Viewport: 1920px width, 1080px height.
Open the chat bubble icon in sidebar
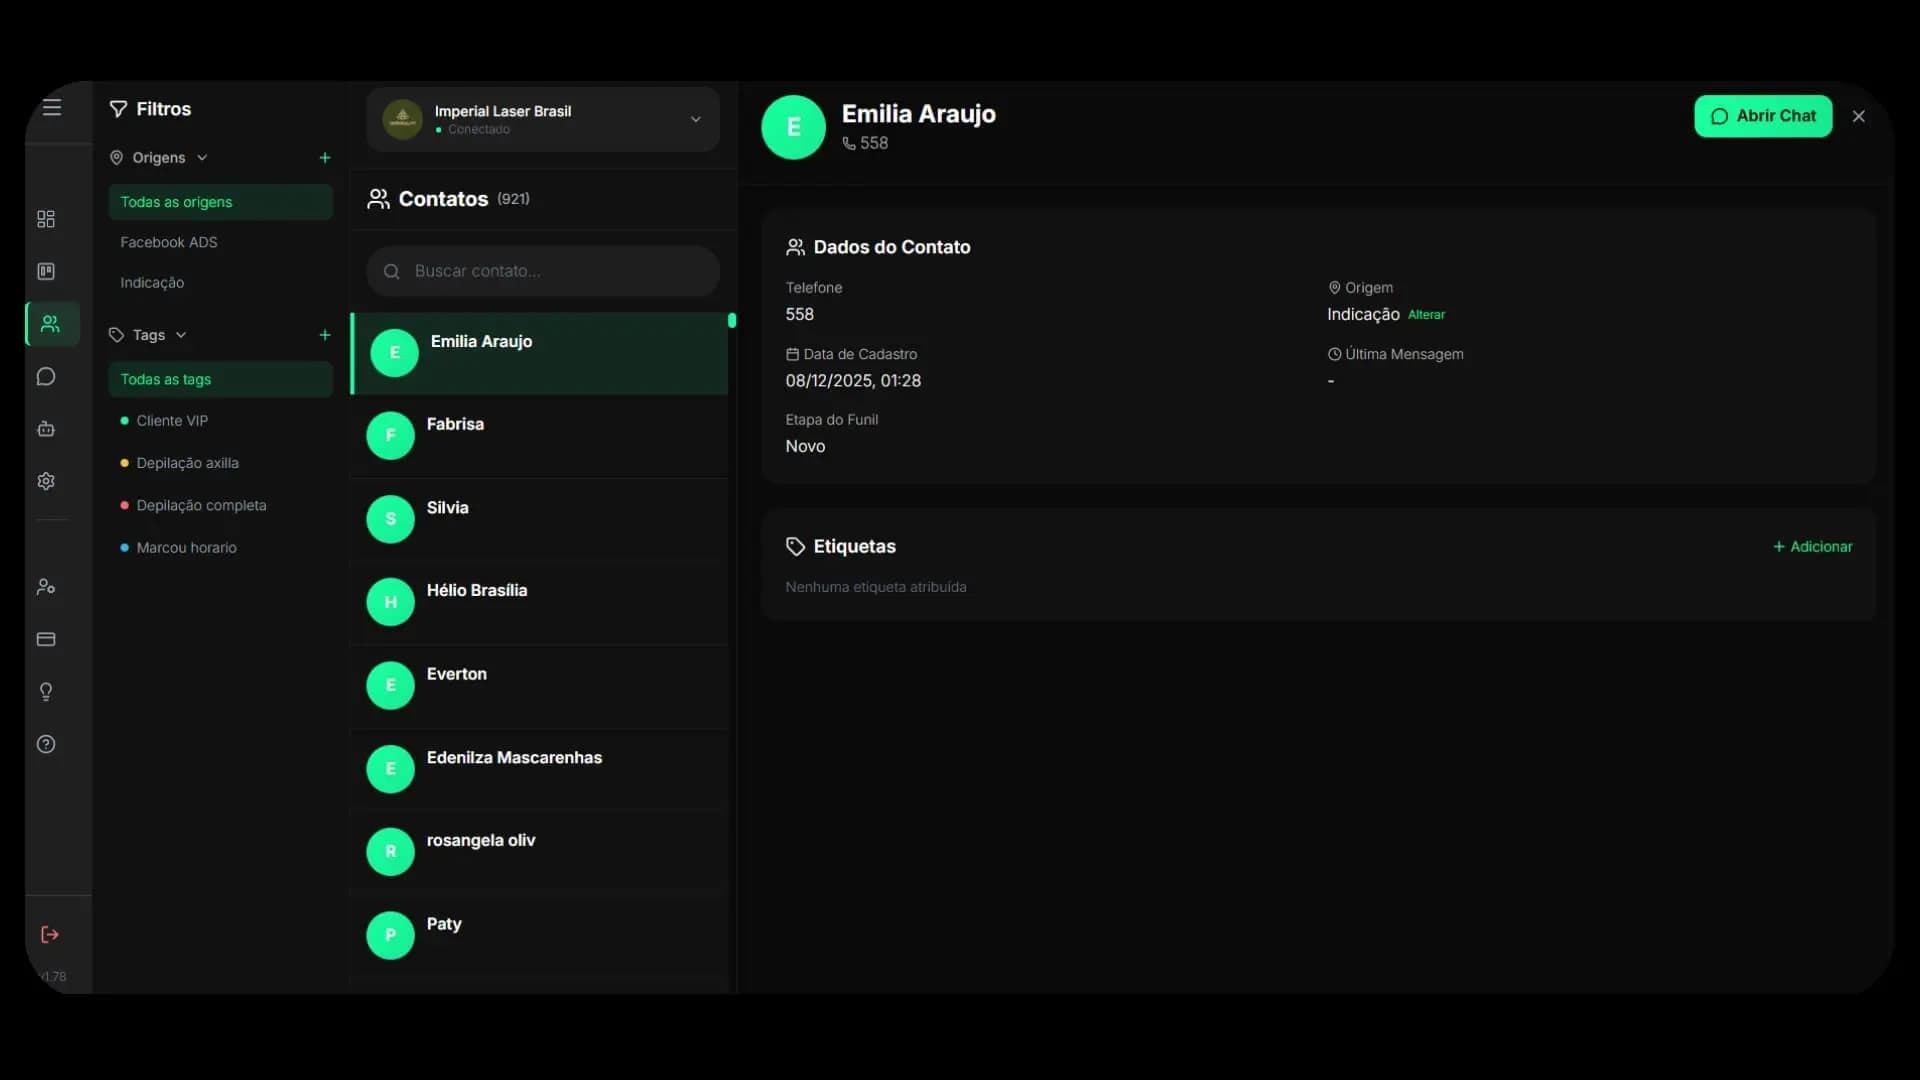(x=46, y=376)
